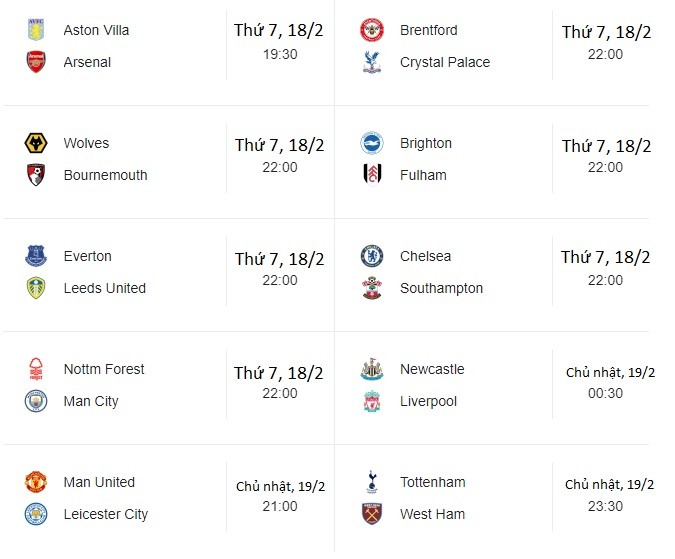Click the Chelsea club crest
Screen dimensions: 675x559
pos(372,256)
